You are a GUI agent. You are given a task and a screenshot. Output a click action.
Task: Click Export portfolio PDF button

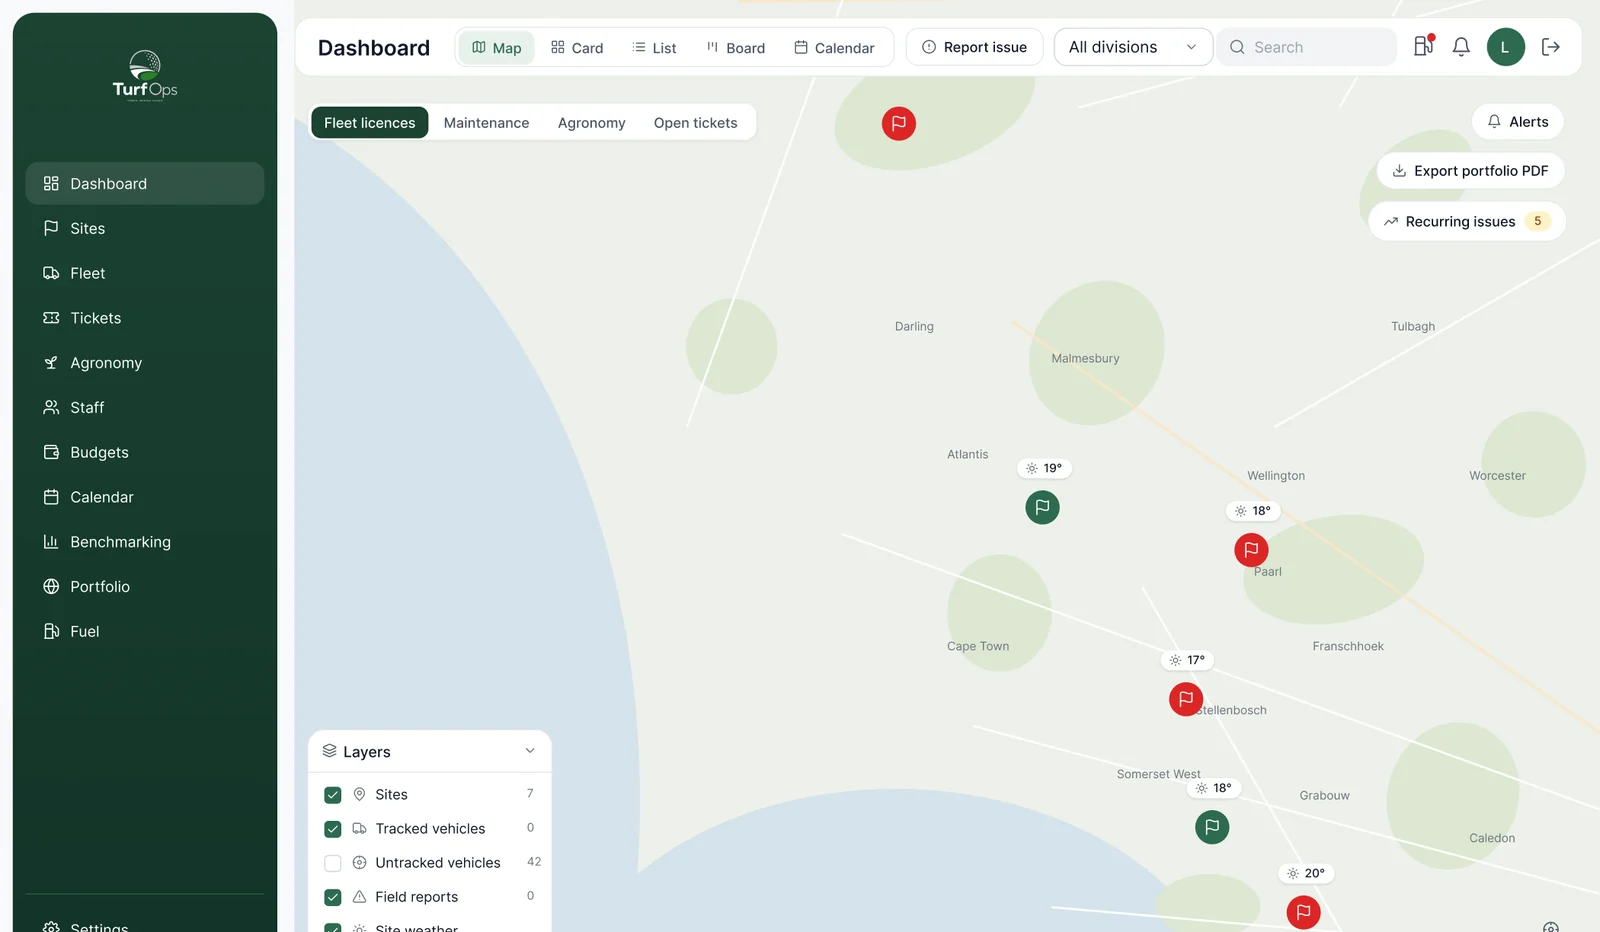1471,171
